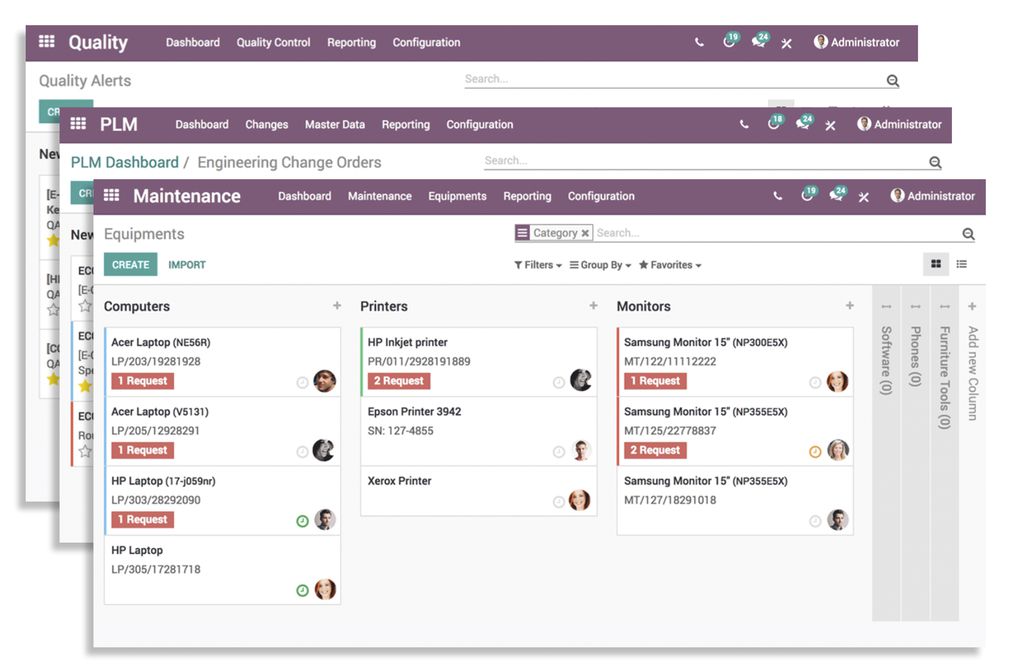The image size is (1011, 672).
Task: Click the green status circle on HP Laptop
Action: [x=302, y=590]
